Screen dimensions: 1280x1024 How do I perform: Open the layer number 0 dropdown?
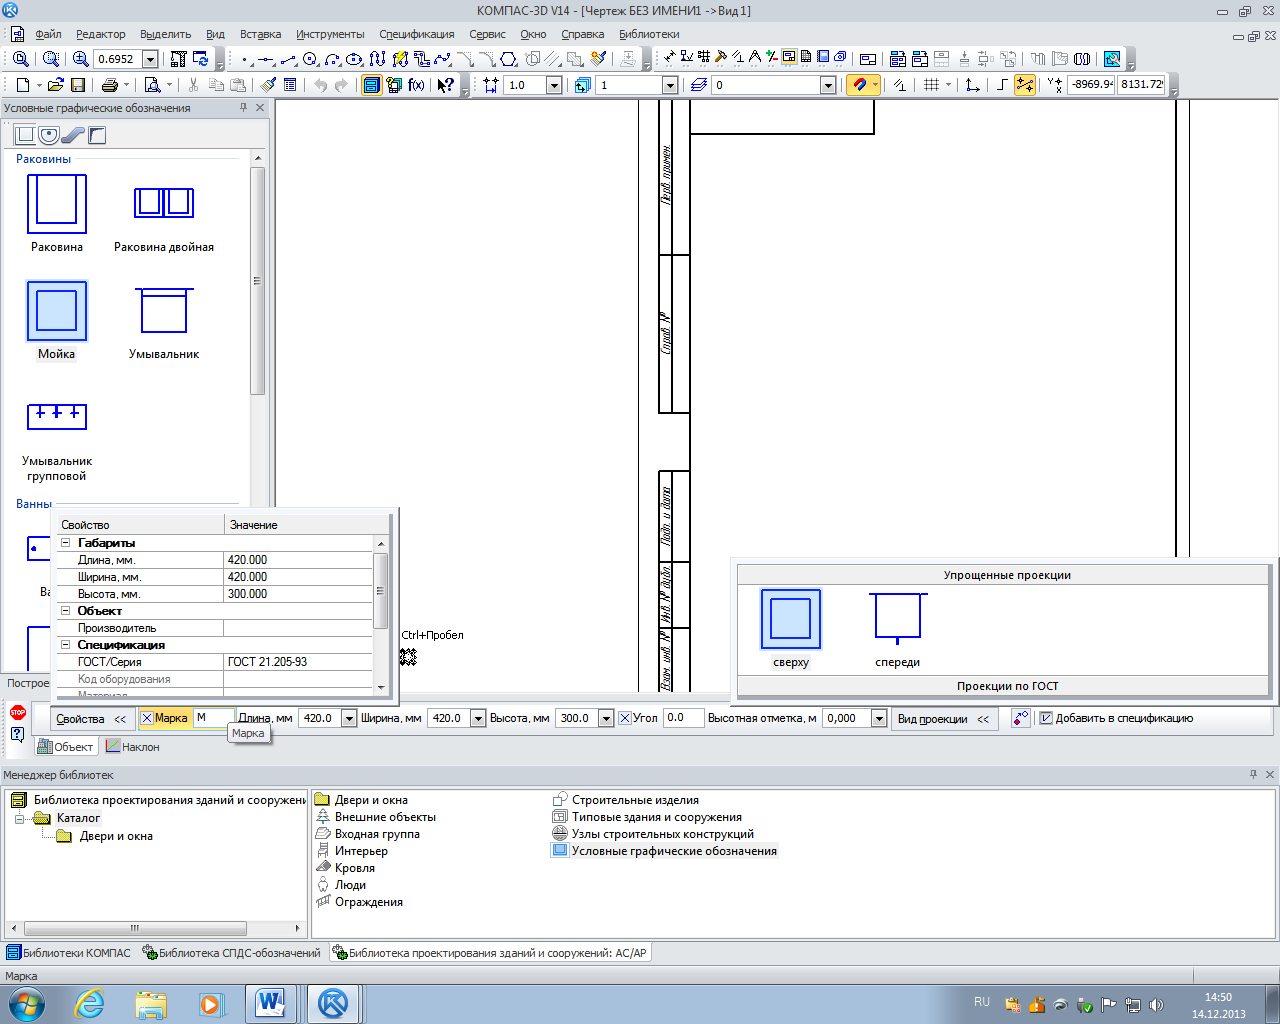tap(828, 85)
